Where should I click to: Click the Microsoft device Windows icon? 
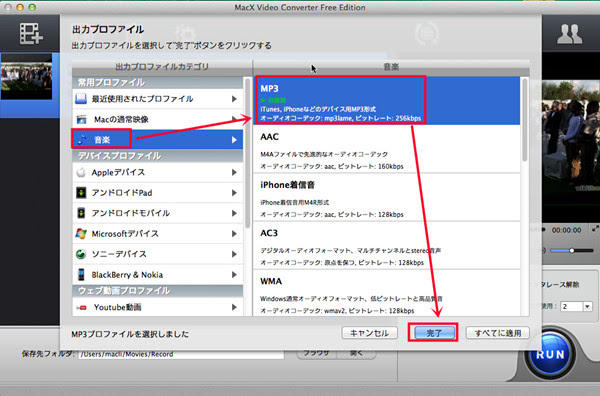(x=81, y=233)
